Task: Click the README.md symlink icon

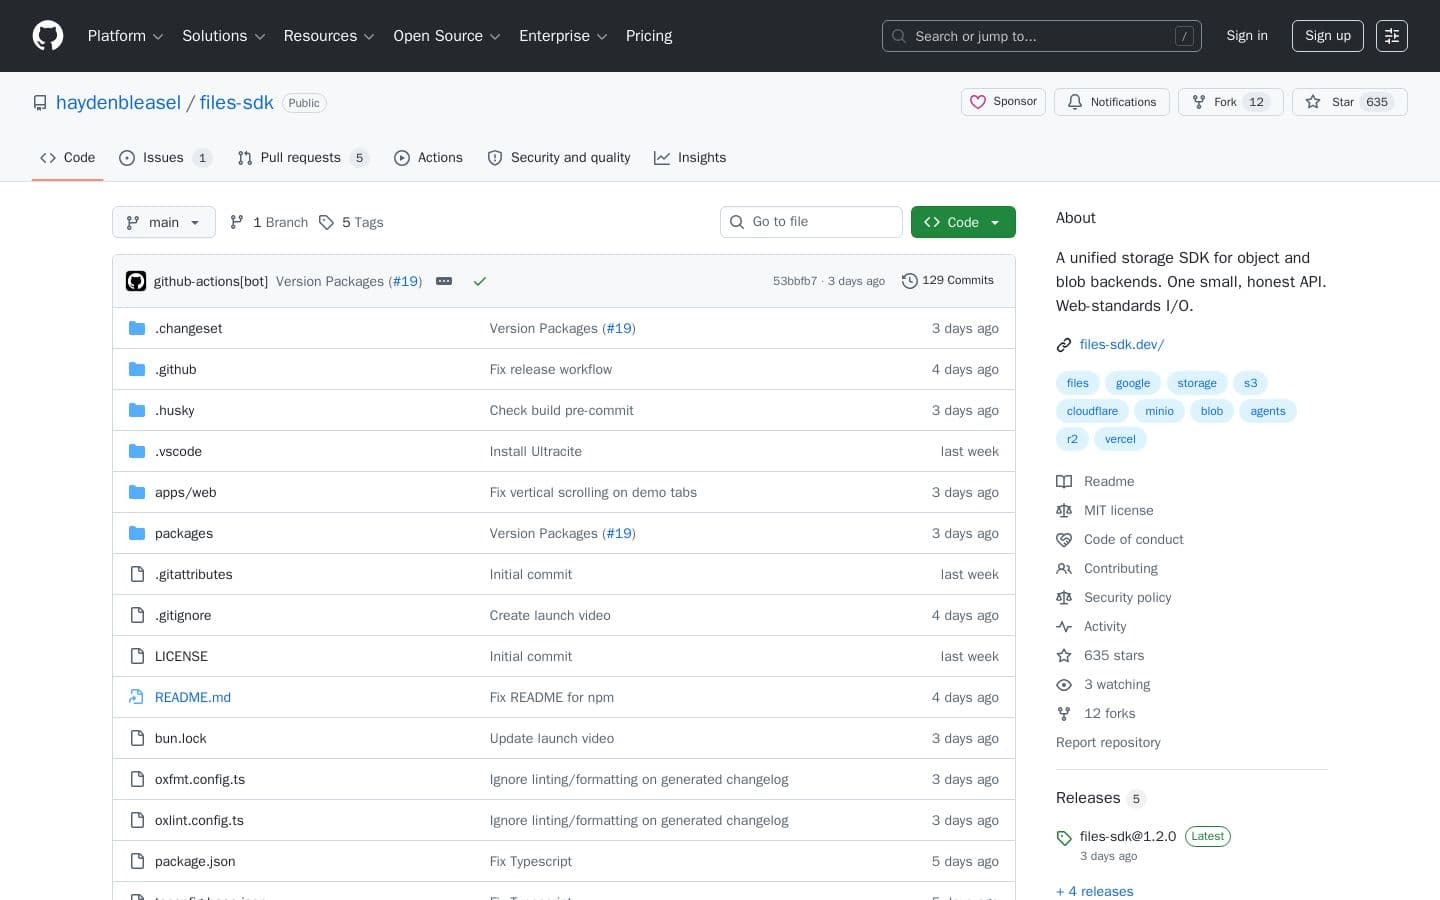Action: (x=137, y=697)
